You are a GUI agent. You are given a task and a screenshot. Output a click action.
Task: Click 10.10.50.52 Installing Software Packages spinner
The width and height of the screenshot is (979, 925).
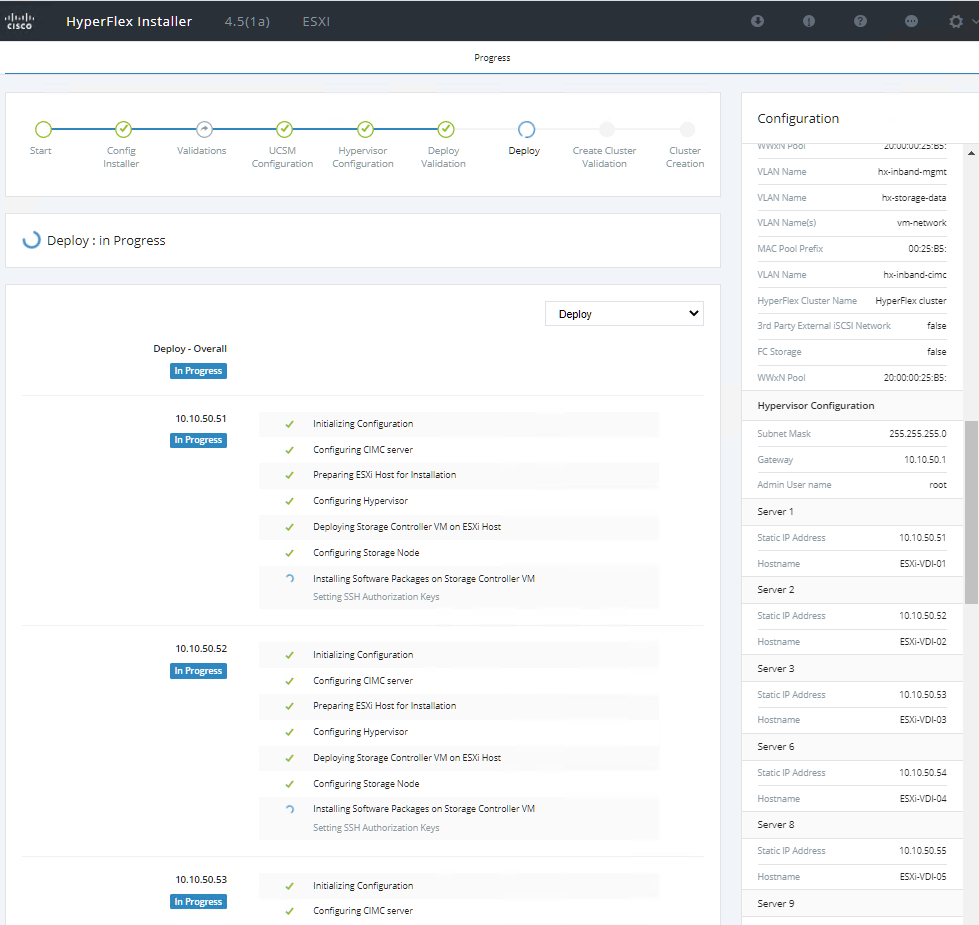point(290,809)
